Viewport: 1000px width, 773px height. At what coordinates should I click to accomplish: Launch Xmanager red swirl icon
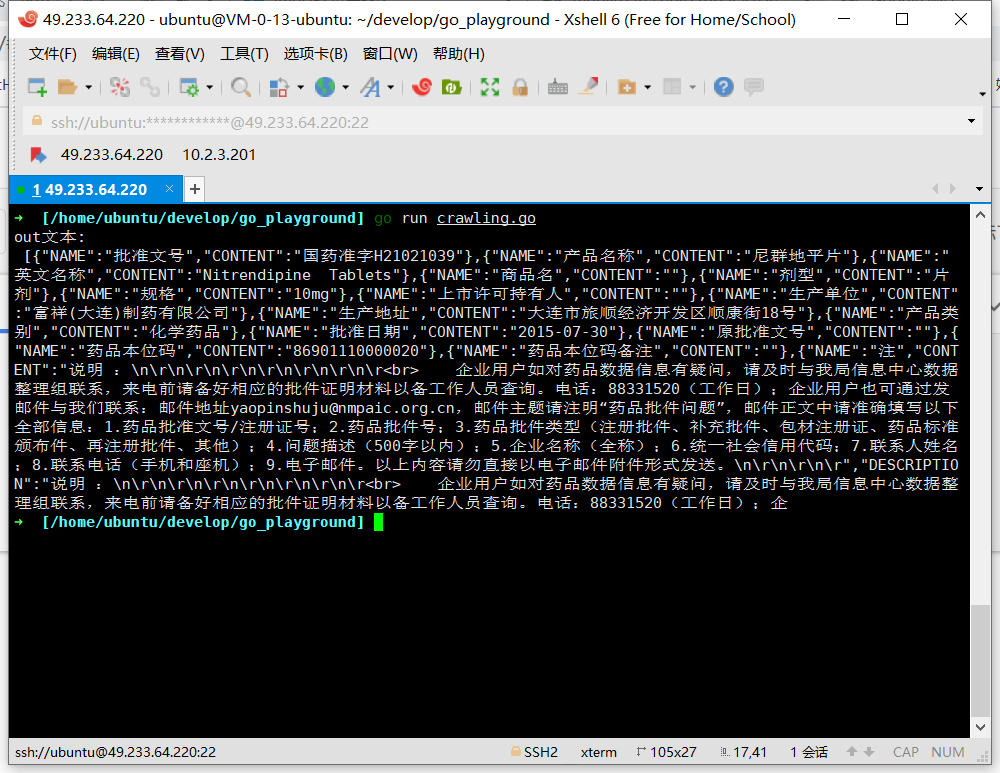click(x=422, y=87)
